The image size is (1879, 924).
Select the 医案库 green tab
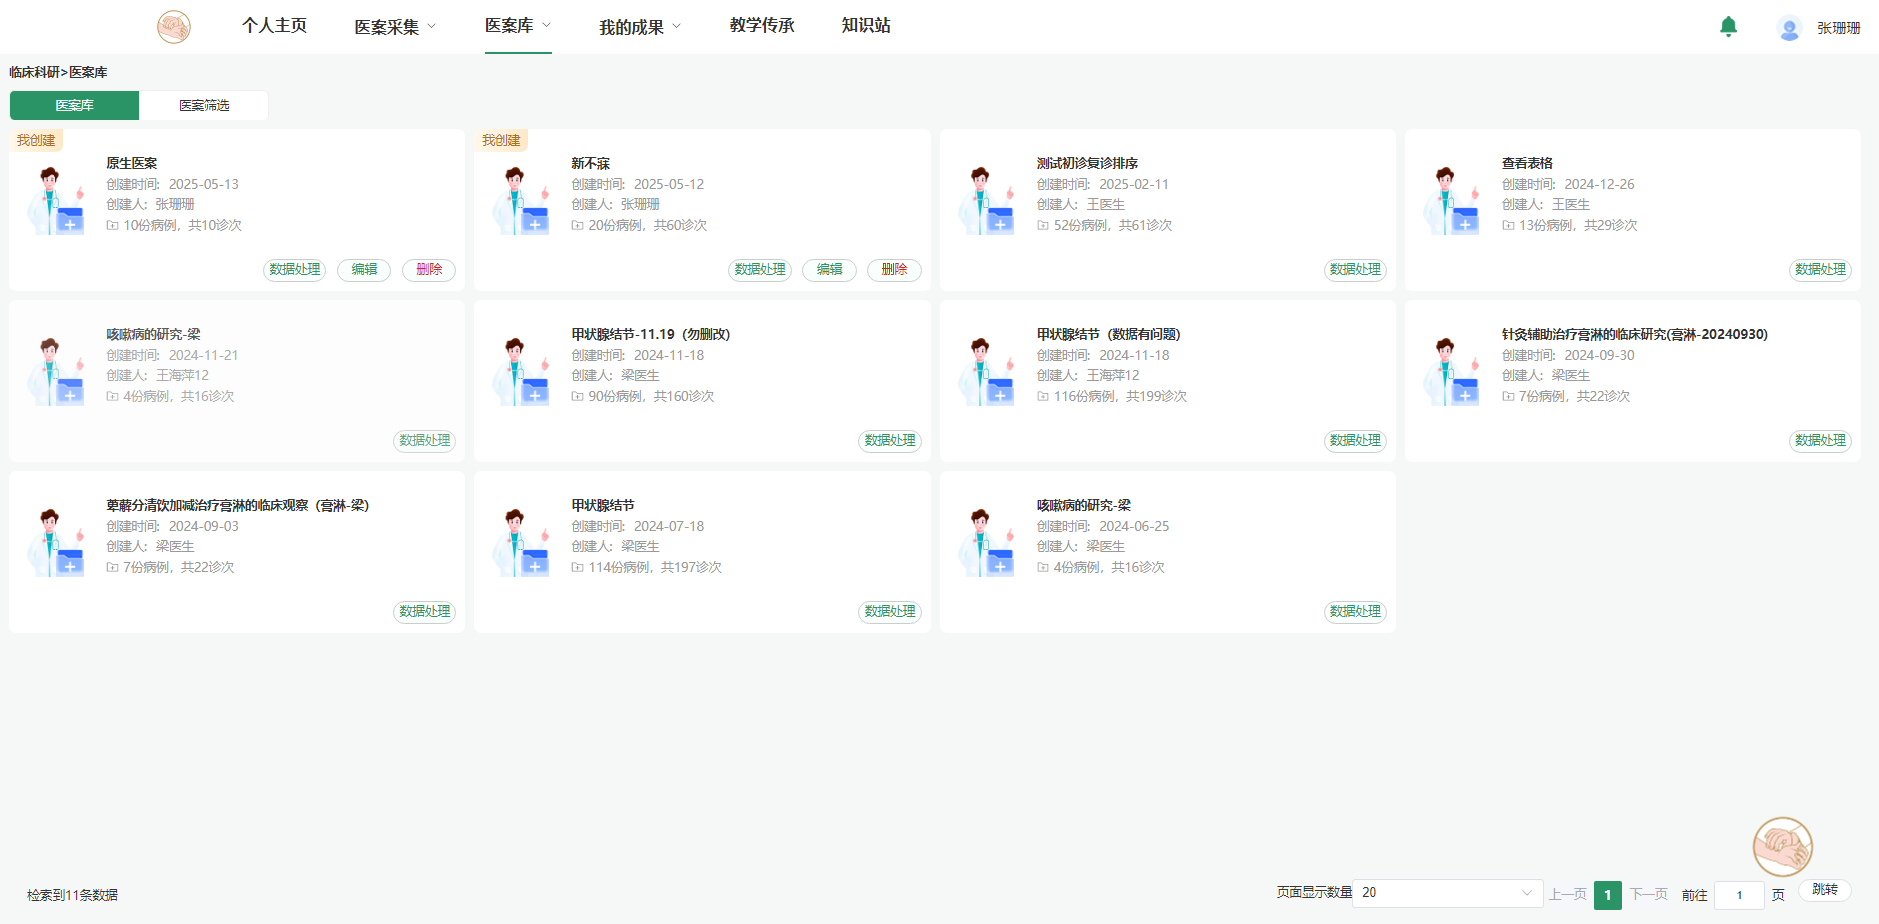click(75, 106)
